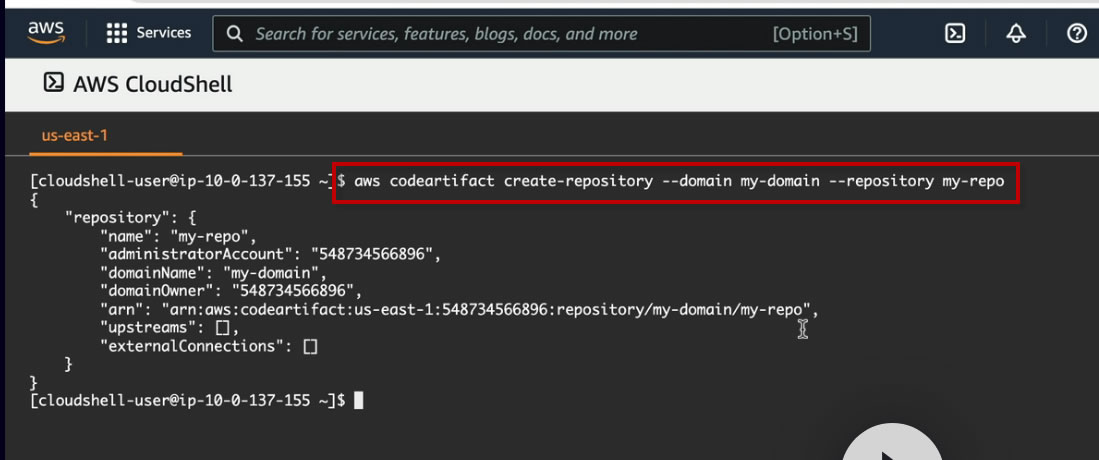This screenshot has width=1099, height=460.
Task: Click the repository arn output line
Action: (x=460, y=310)
